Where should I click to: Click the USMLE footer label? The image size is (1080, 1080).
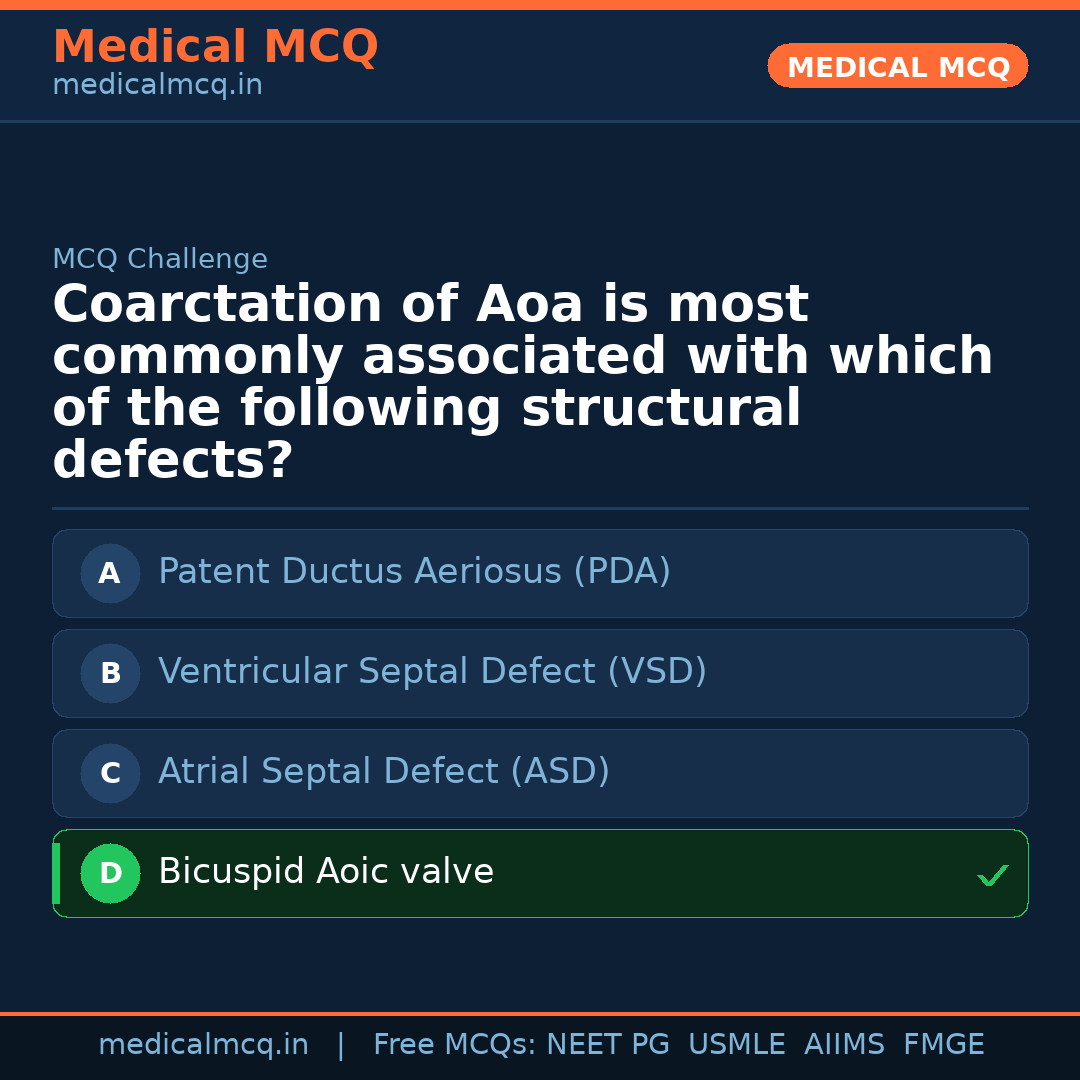coord(737,1045)
